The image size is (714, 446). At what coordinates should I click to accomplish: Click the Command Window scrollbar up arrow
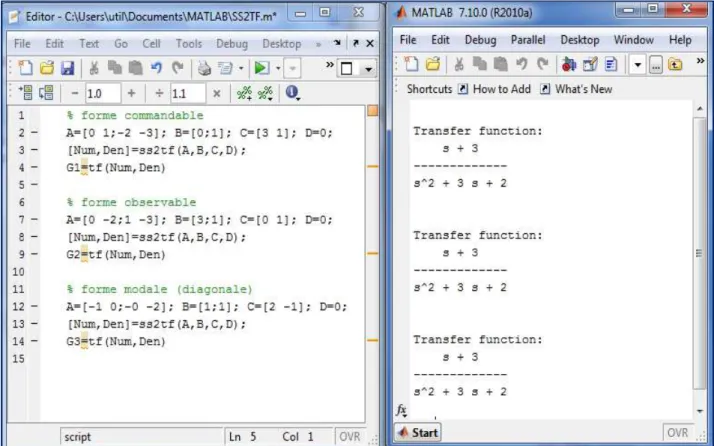point(699,108)
